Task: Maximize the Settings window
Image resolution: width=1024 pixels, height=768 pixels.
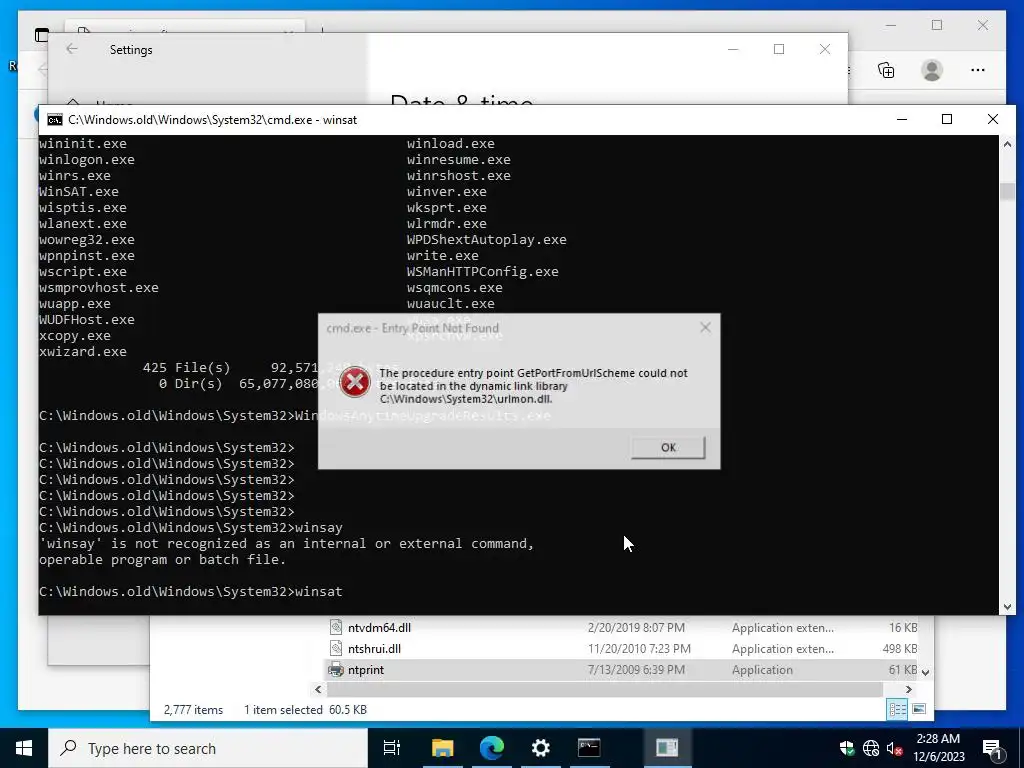Action: 778,49
